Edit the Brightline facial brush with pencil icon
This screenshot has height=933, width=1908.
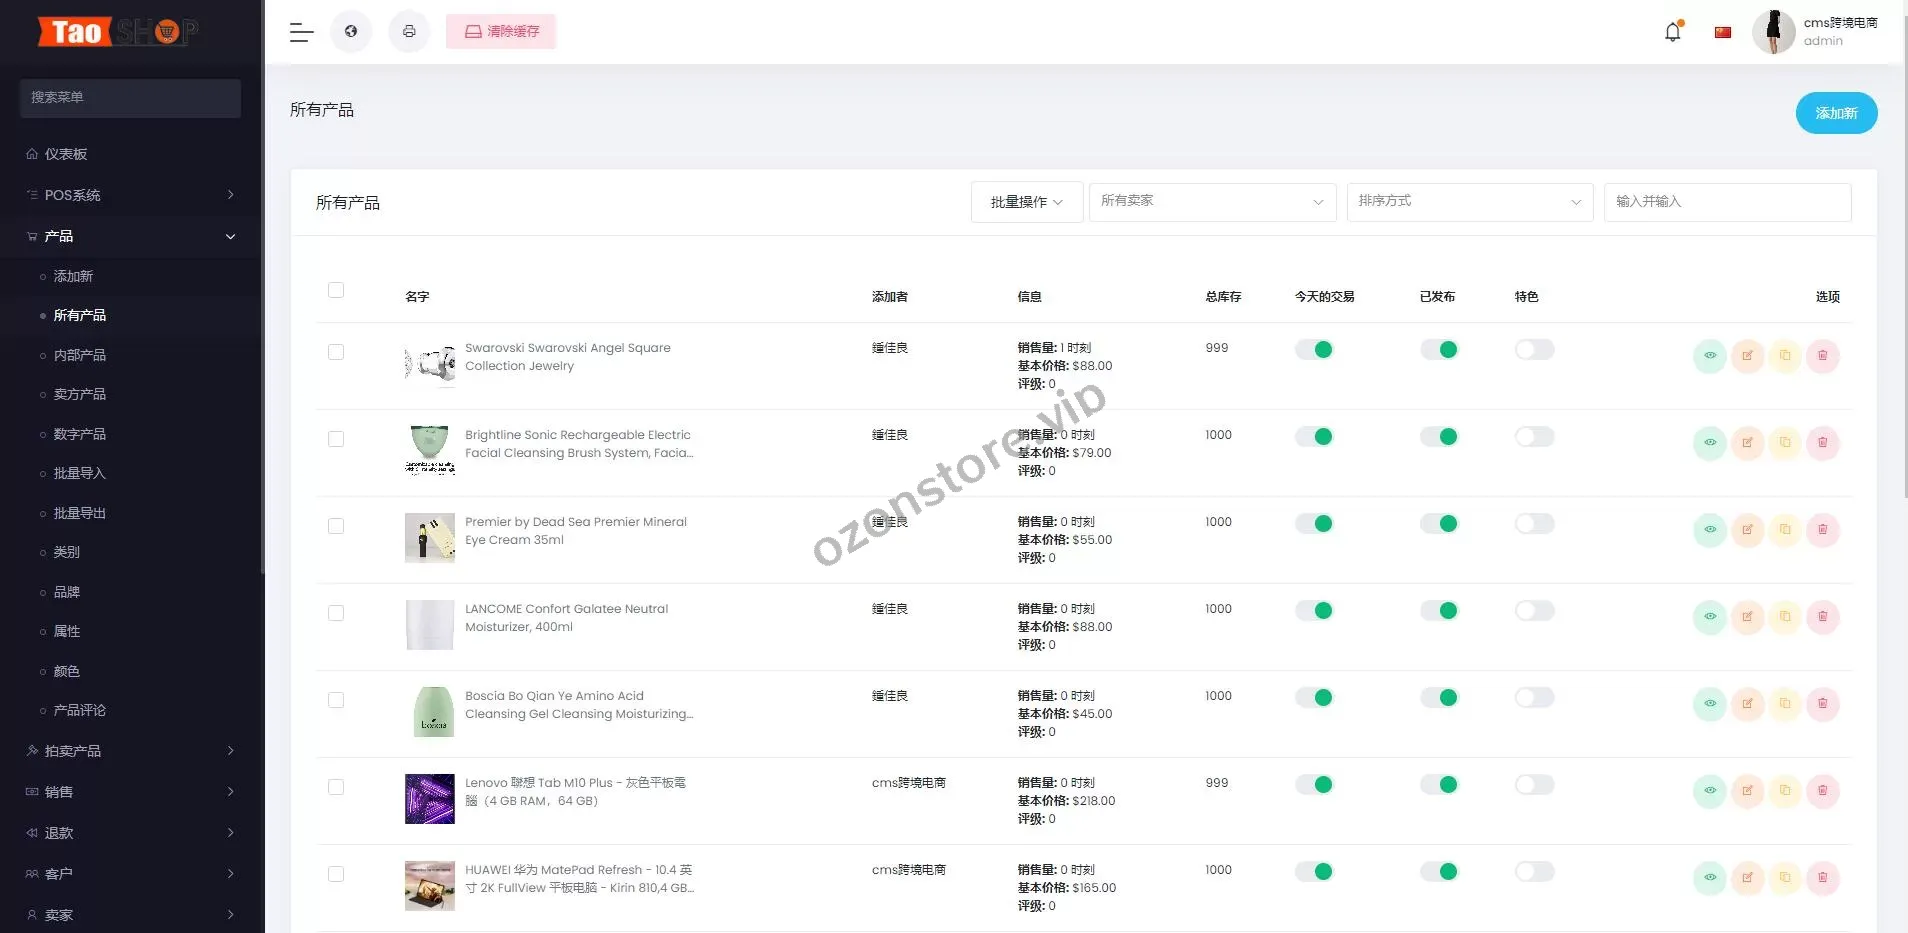point(1748,443)
